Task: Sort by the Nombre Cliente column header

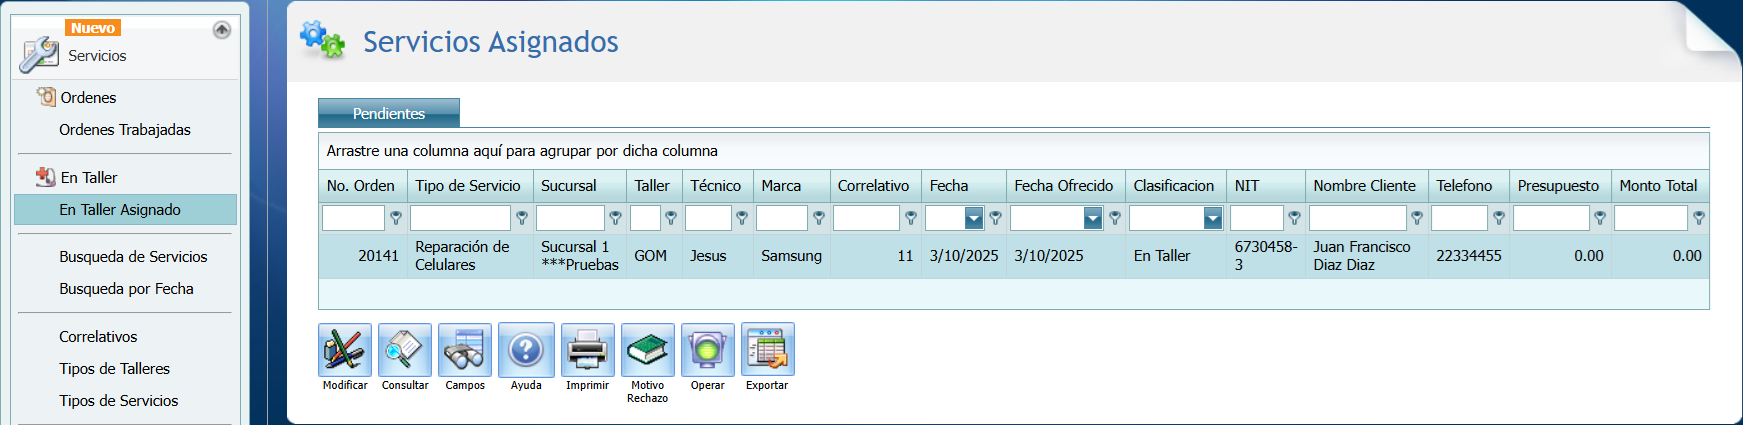Action: tap(1366, 186)
